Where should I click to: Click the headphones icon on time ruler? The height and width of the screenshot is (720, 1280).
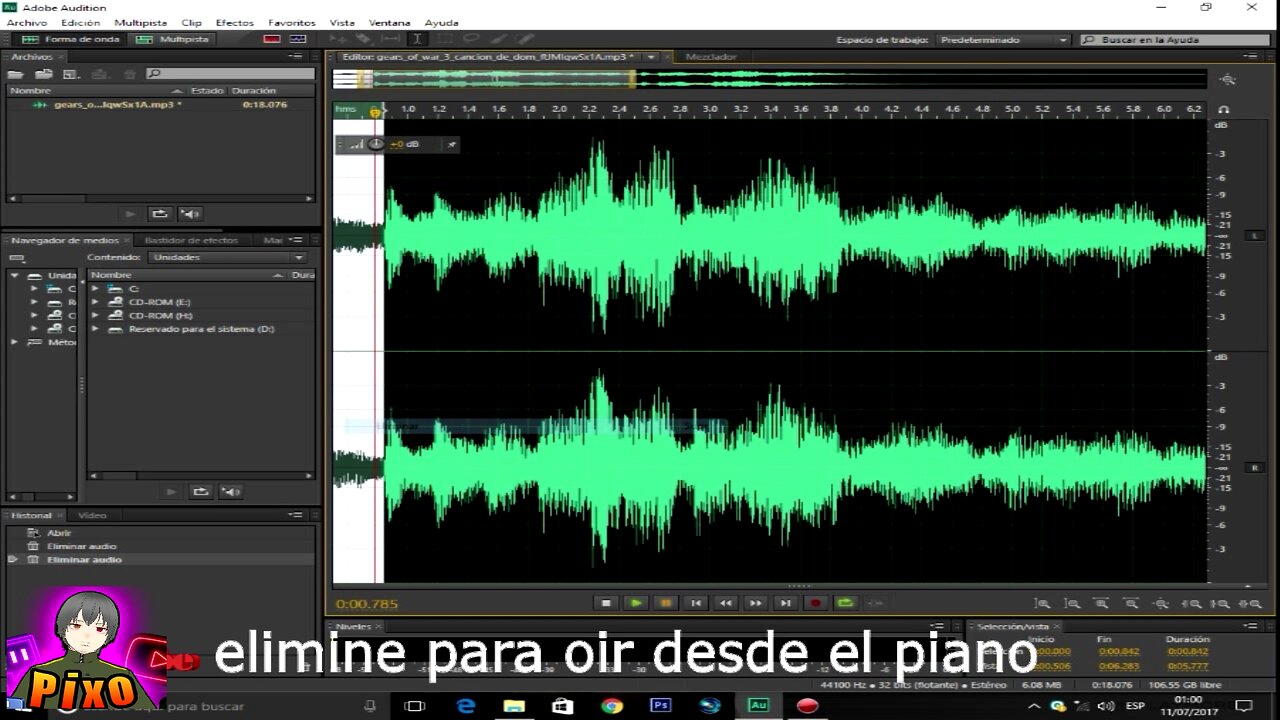coord(1224,109)
